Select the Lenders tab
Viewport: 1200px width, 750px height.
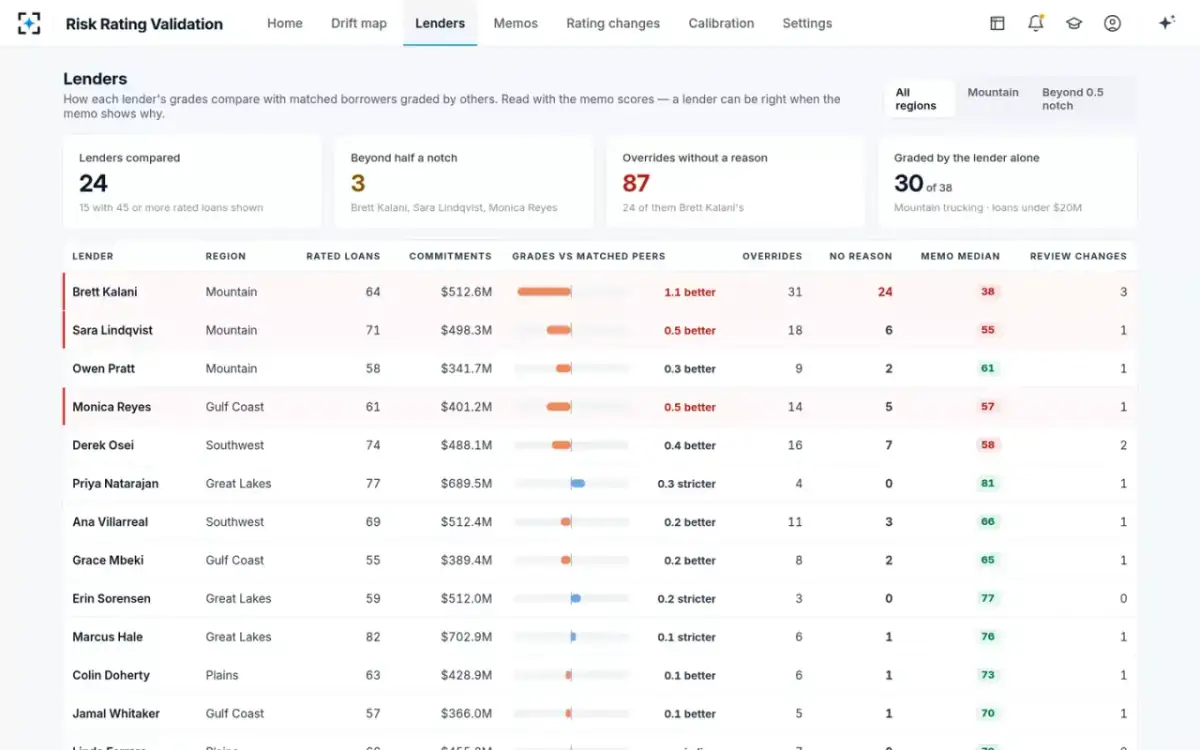click(440, 23)
